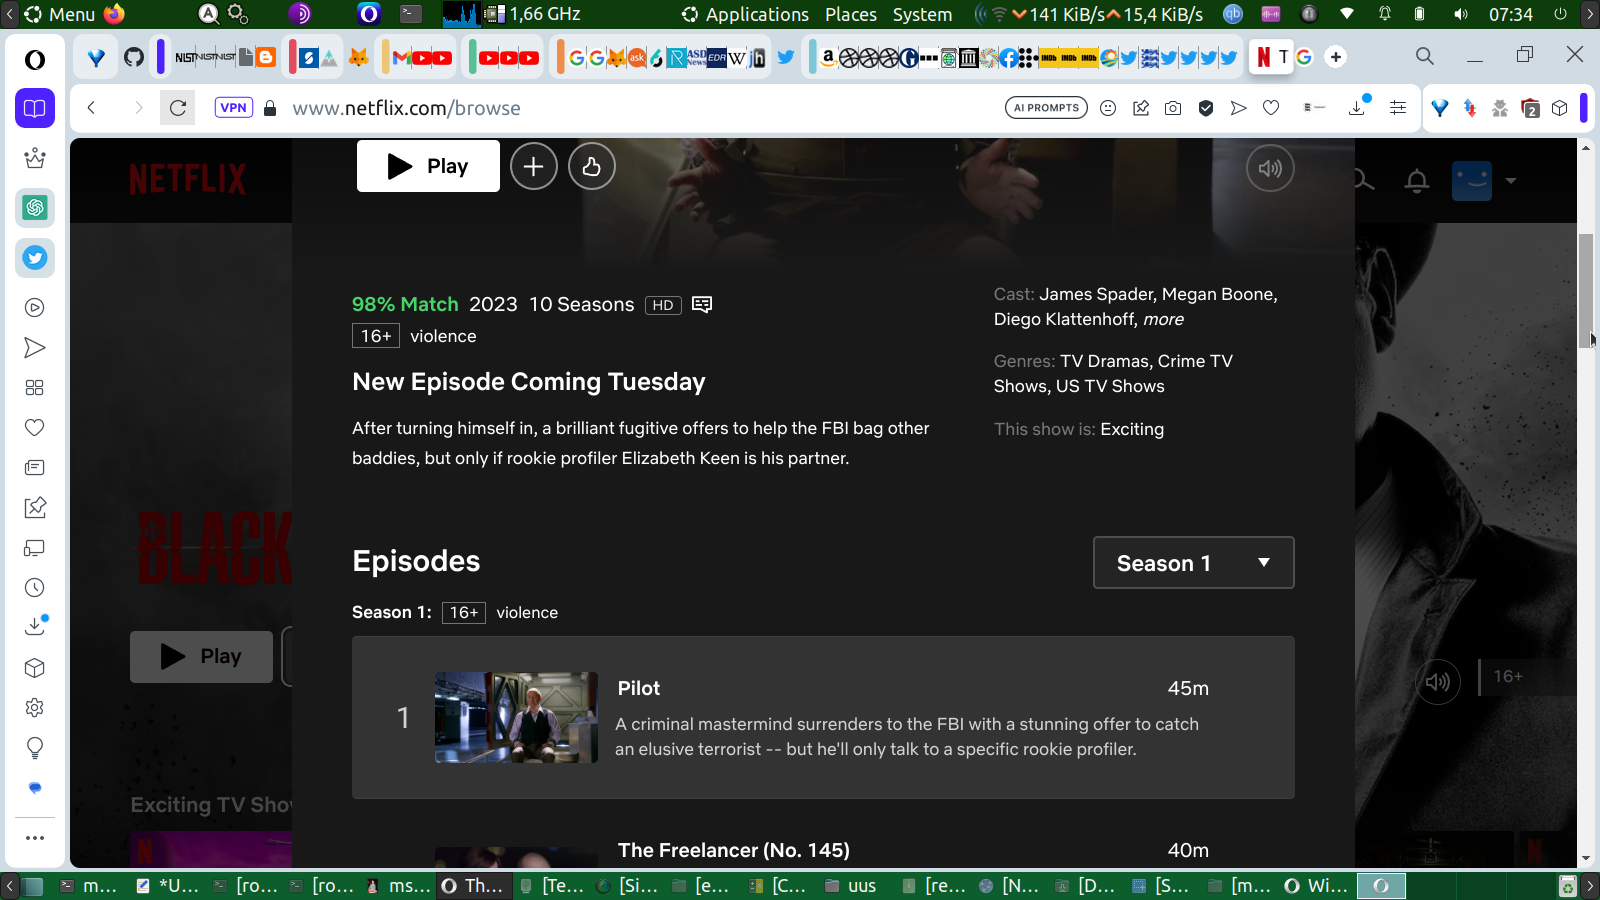
Task: Open the browser downloads icon
Action: pos(1357,108)
